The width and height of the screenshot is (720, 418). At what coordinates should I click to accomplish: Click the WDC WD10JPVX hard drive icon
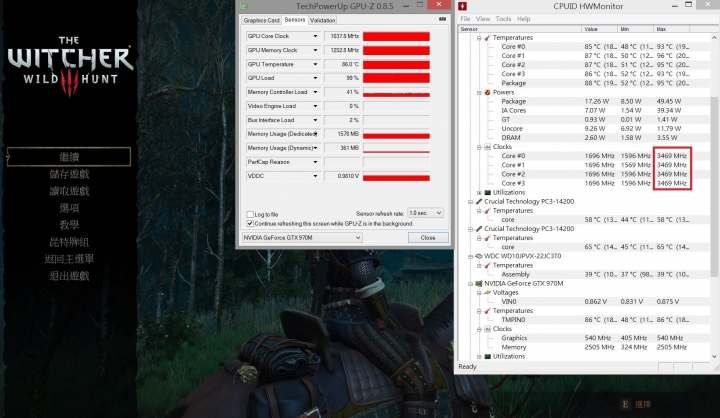point(478,256)
